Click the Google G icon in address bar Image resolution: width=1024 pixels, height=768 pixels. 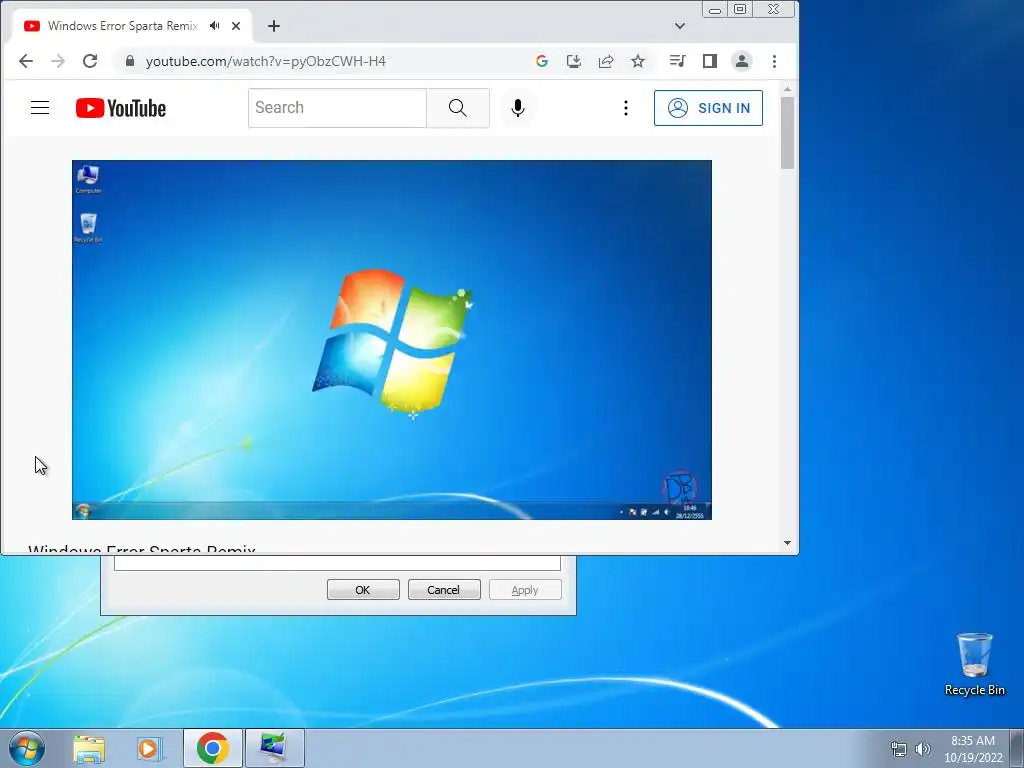541,61
